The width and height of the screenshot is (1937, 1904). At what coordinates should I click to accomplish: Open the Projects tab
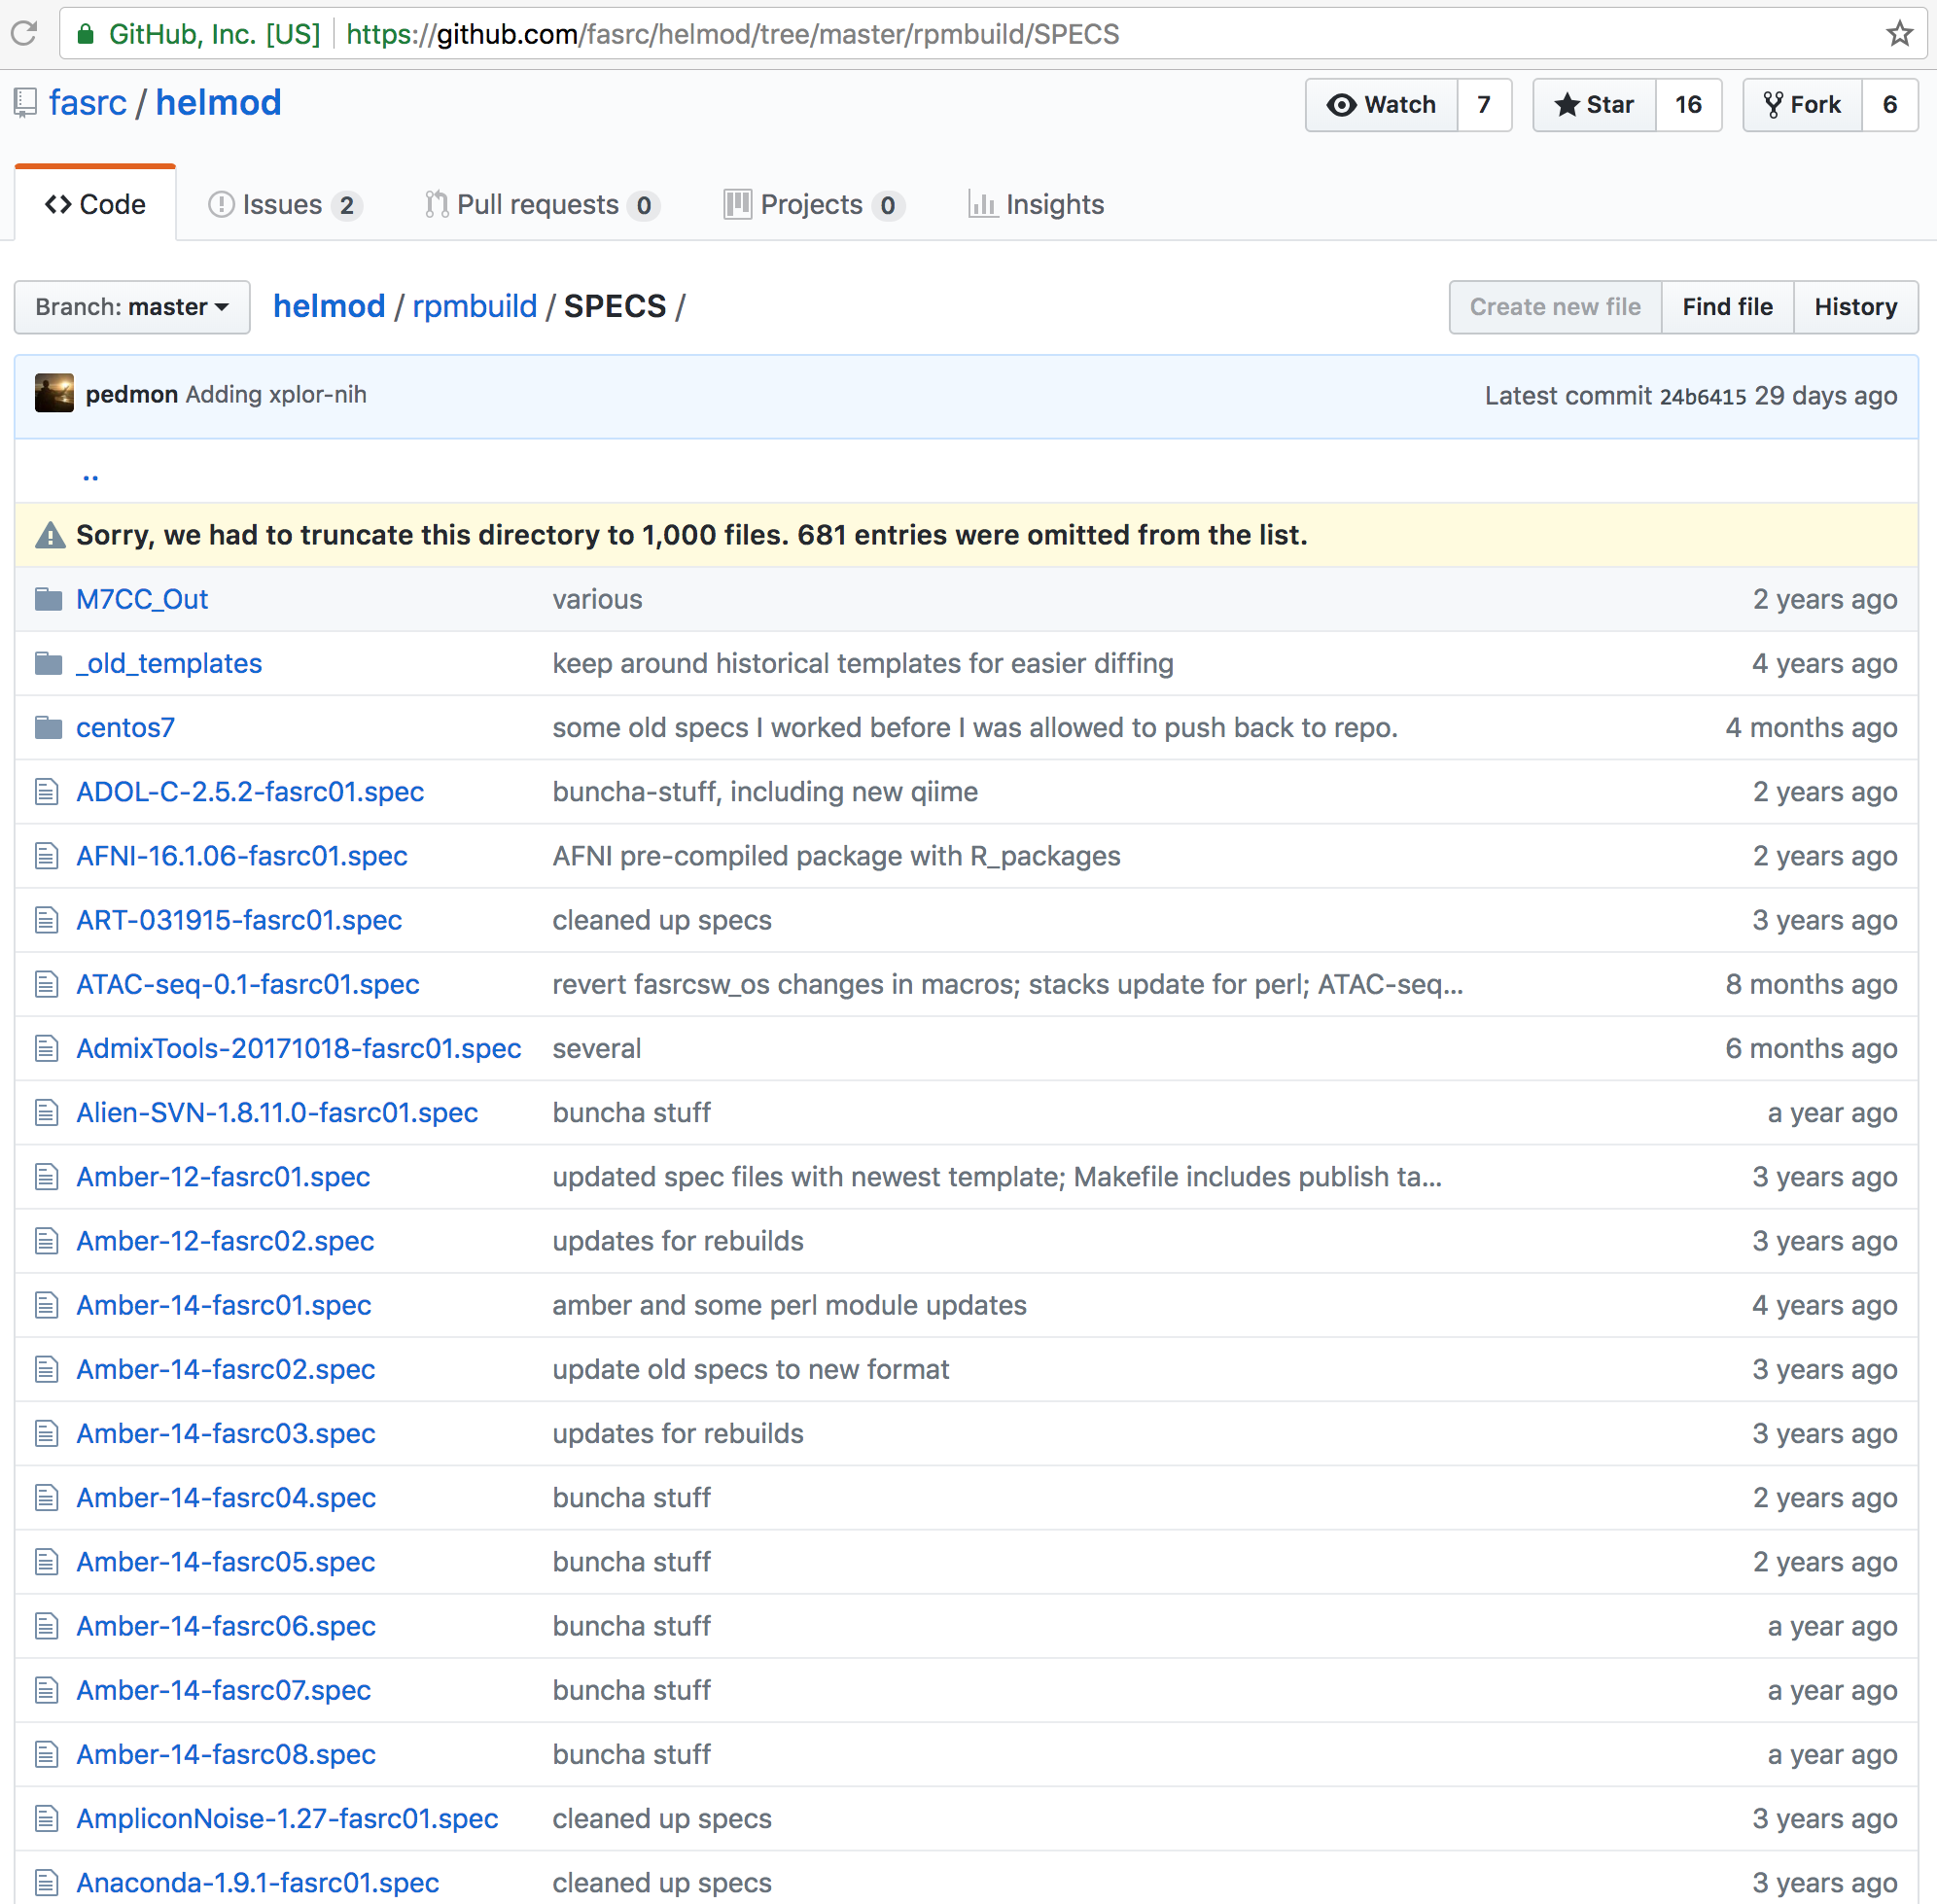click(x=813, y=204)
